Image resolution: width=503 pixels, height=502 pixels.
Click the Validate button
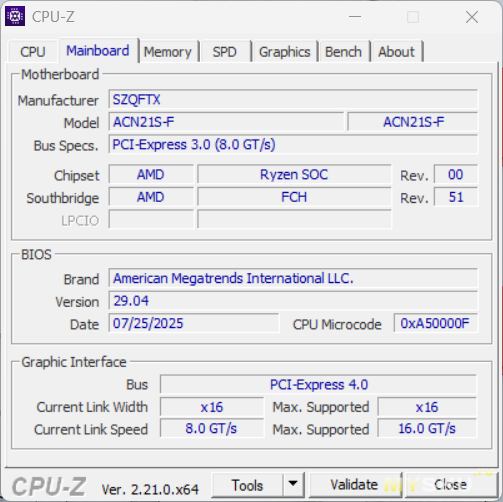click(x=354, y=484)
